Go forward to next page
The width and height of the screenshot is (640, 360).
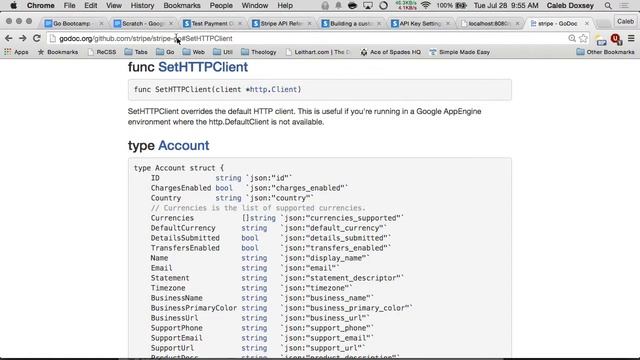[x=23, y=38]
